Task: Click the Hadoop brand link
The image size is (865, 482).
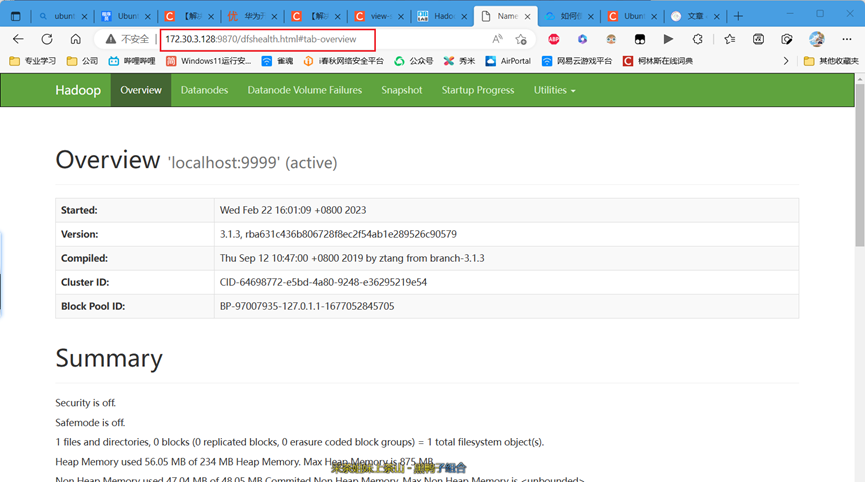Action: coord(78,90)
